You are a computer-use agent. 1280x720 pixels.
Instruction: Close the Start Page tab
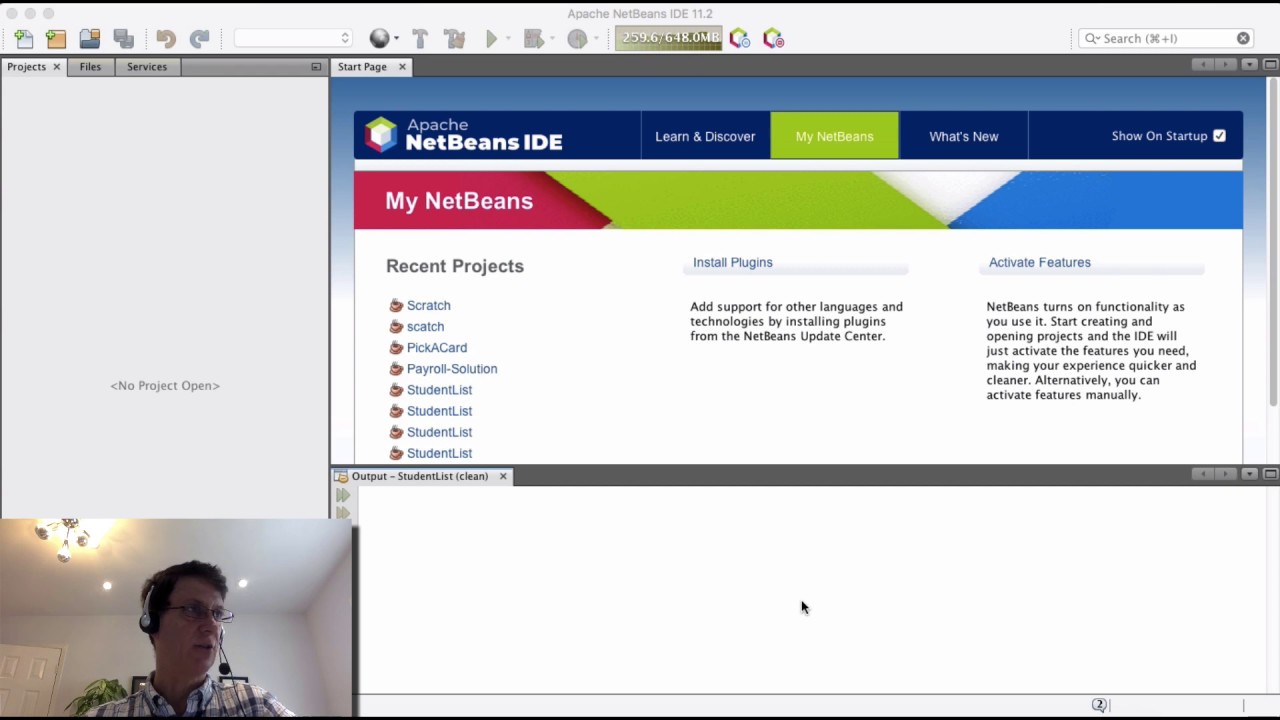(402, 67)
